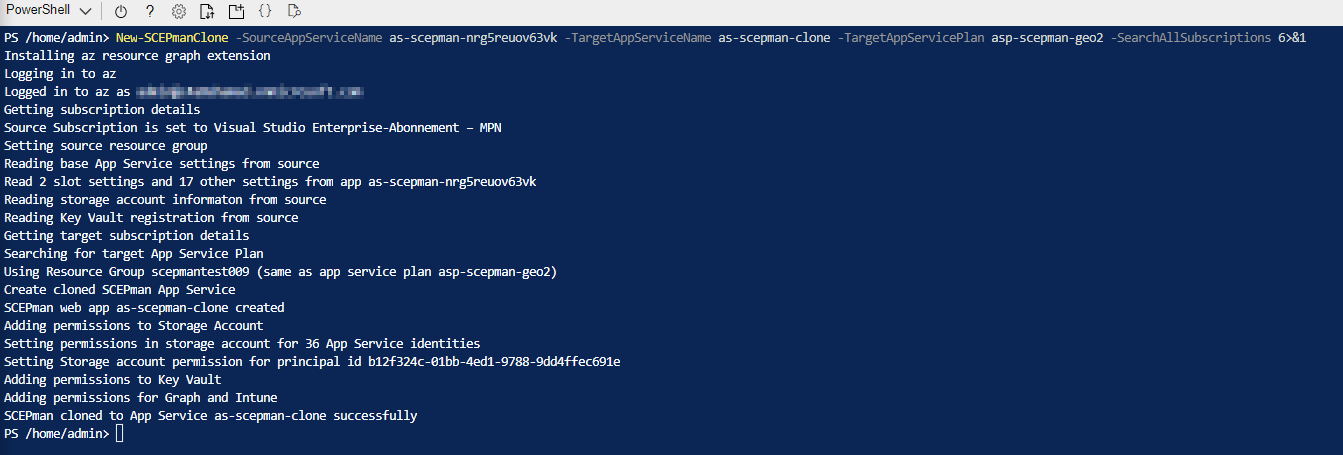
Task: Click the Upload/Download files icon
Action: coord(207,11)
